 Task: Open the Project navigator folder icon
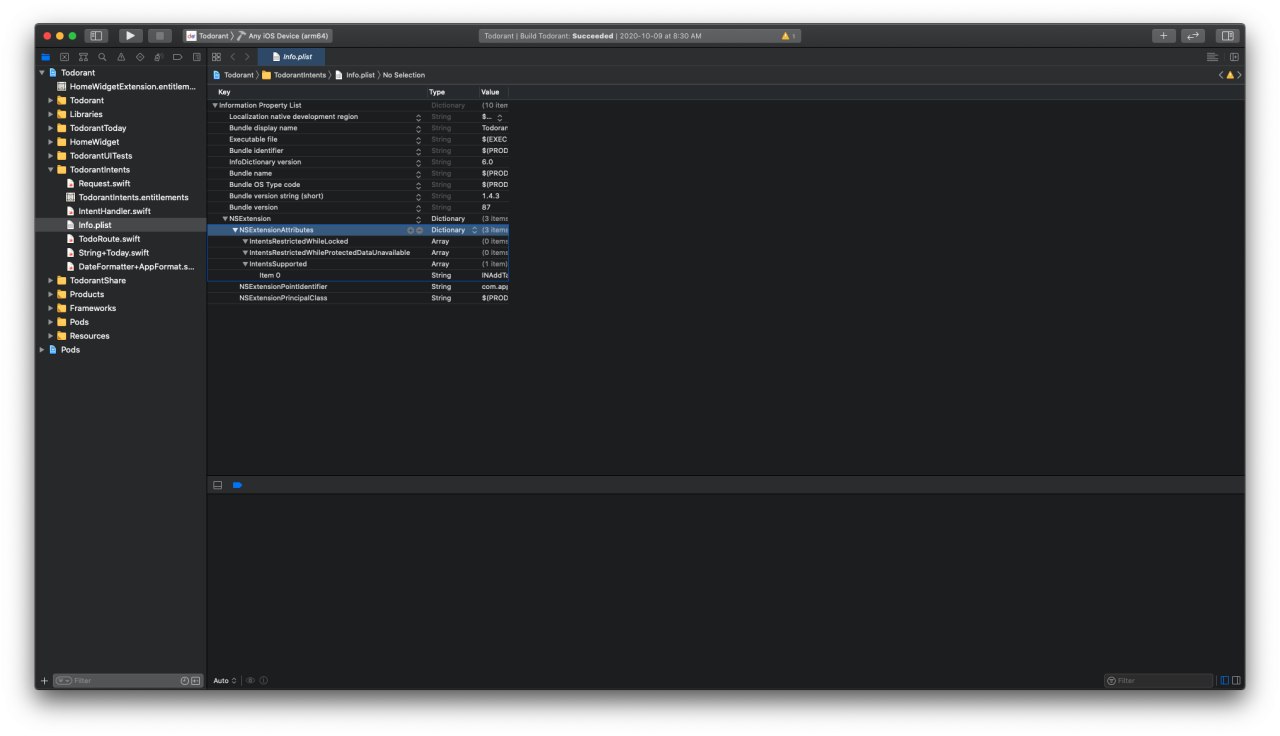[x=46, y=57]
